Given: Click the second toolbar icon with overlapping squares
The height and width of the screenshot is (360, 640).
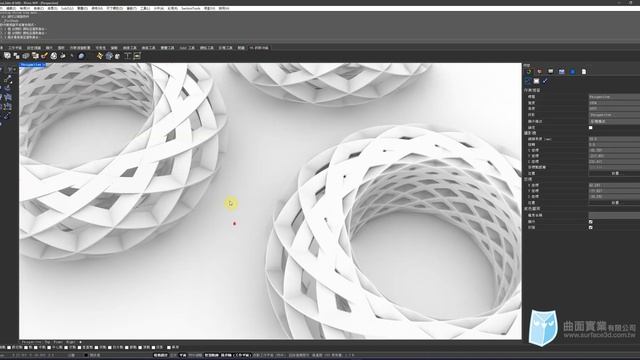Looking at the screenshot, I should tap(16, 56).
